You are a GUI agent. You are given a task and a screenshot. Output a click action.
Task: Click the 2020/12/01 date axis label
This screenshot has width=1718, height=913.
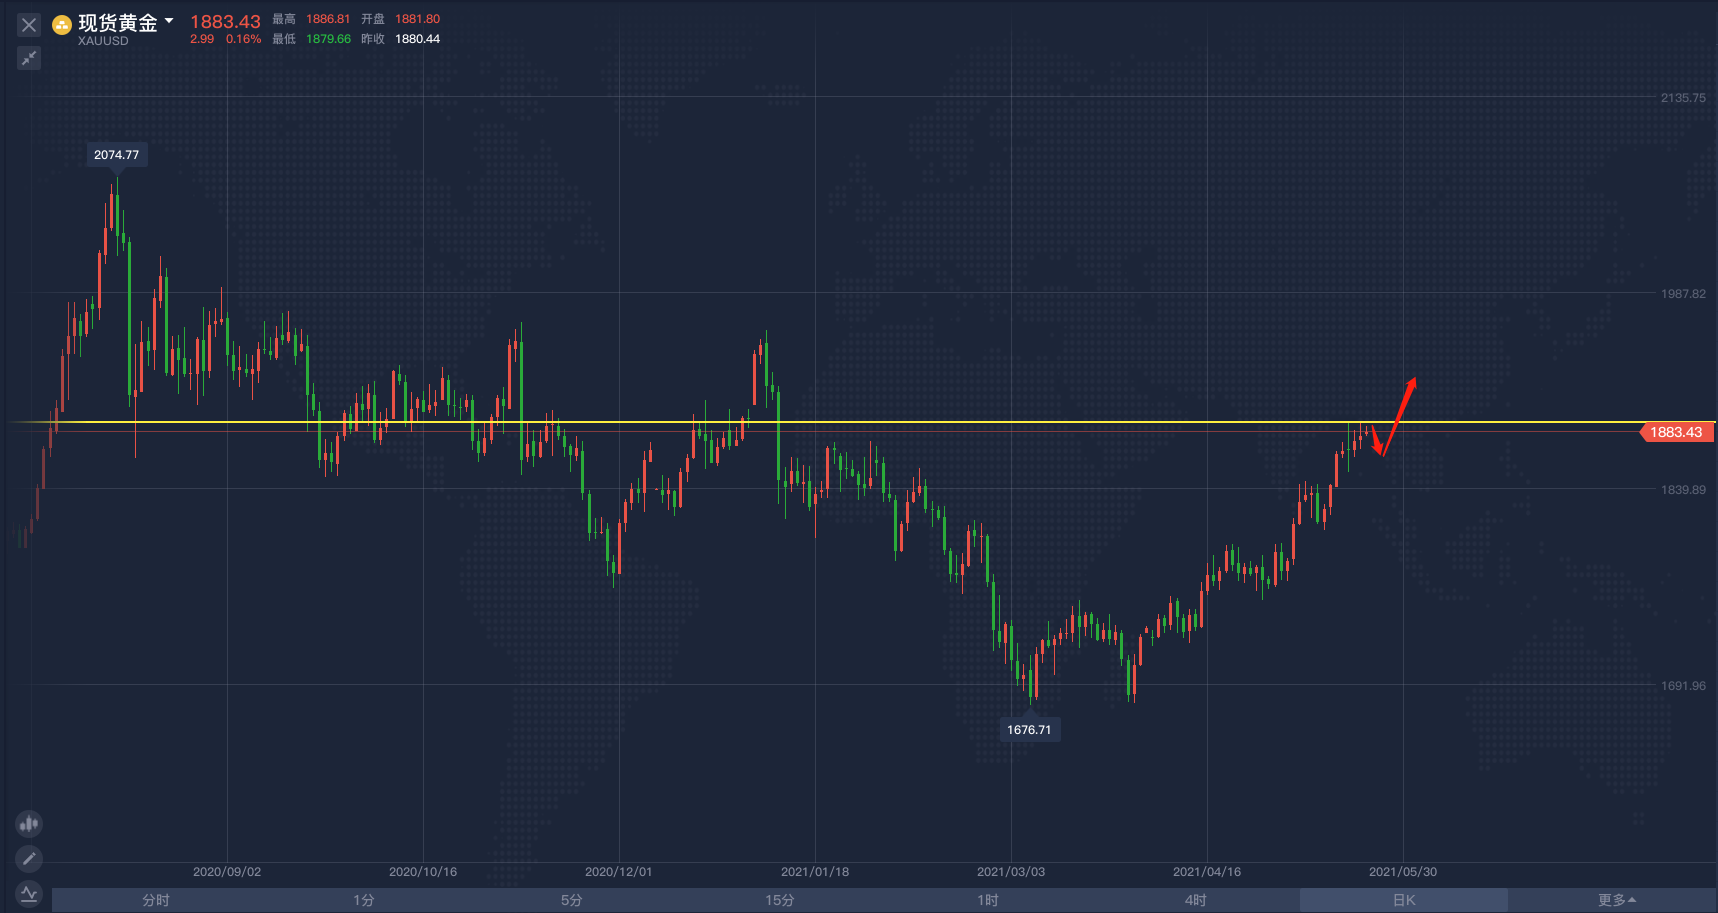point(619,872)
